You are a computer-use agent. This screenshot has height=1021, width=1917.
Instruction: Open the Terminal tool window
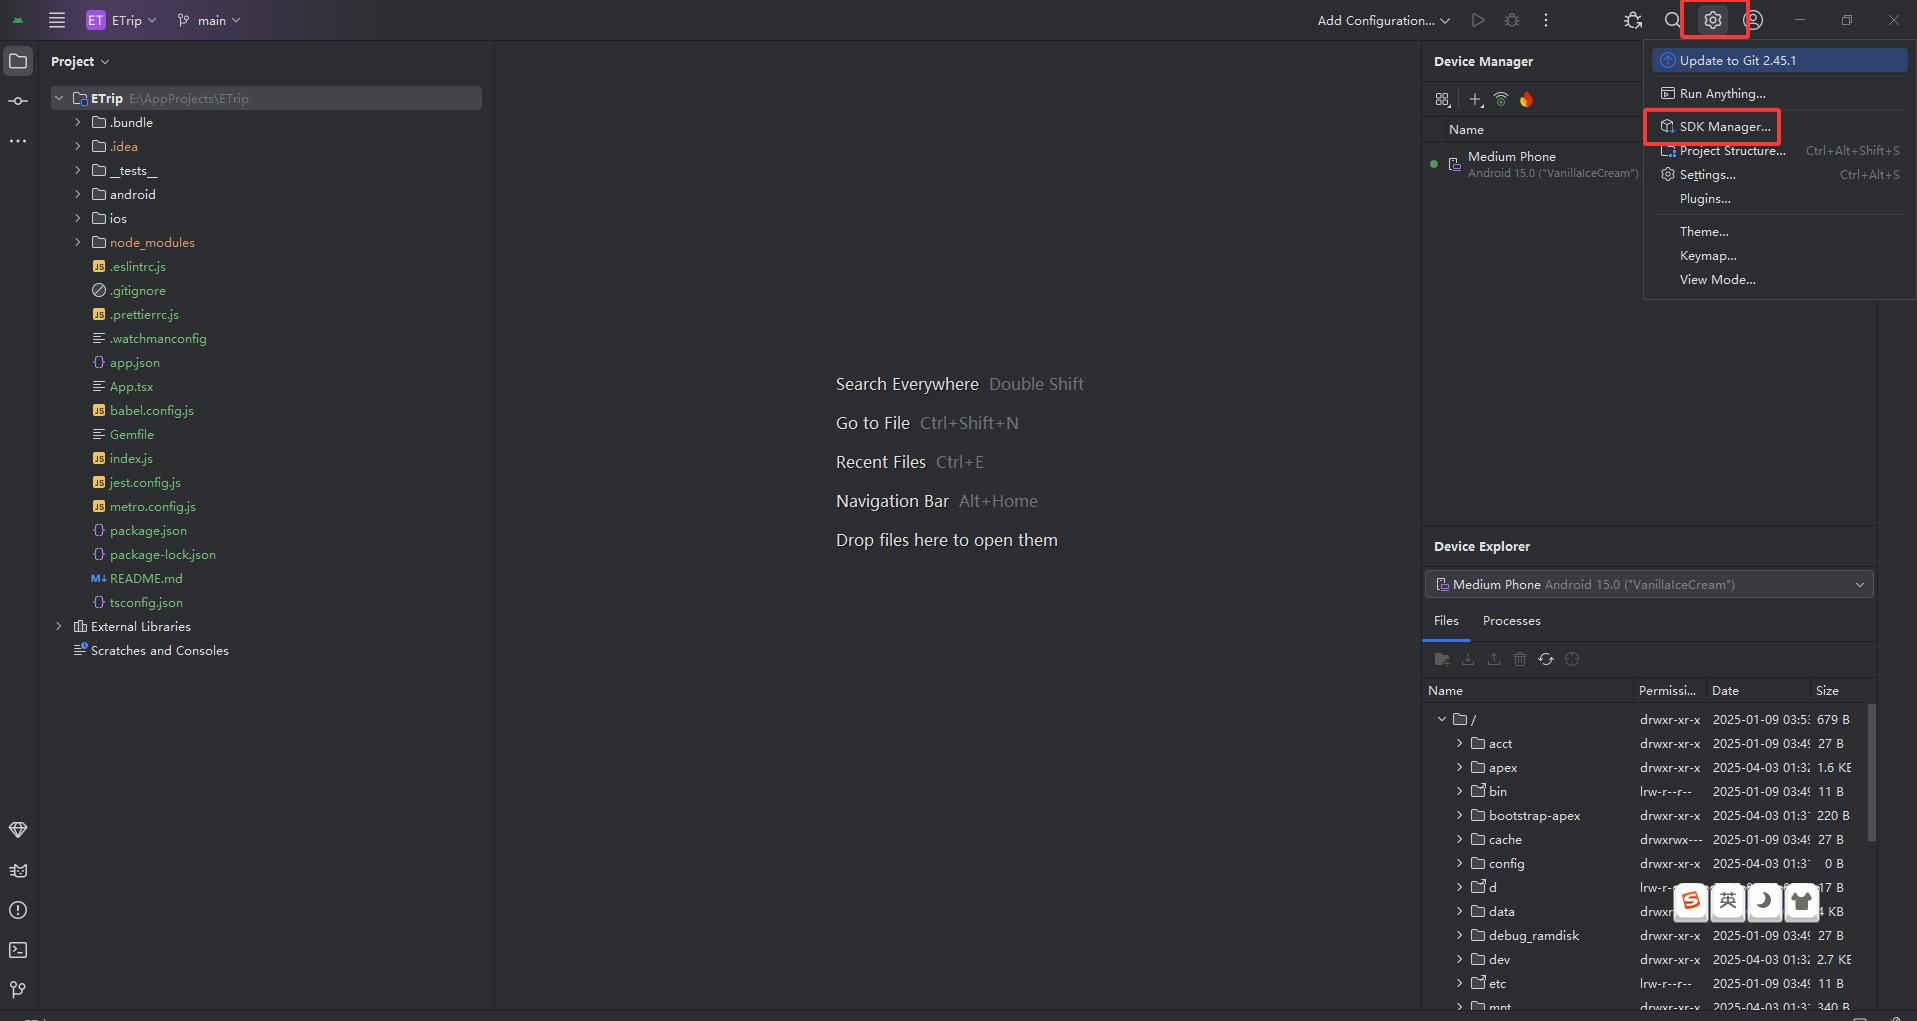(x=18, y=950)
